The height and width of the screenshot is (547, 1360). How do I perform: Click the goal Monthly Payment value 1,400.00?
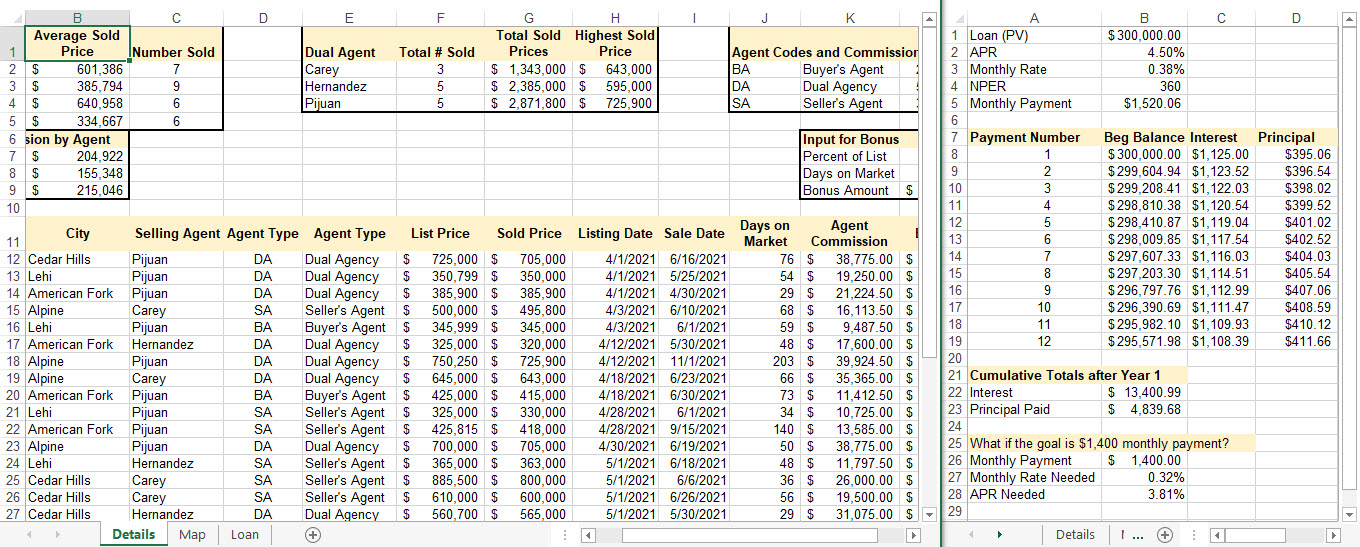coord(1144,460)
